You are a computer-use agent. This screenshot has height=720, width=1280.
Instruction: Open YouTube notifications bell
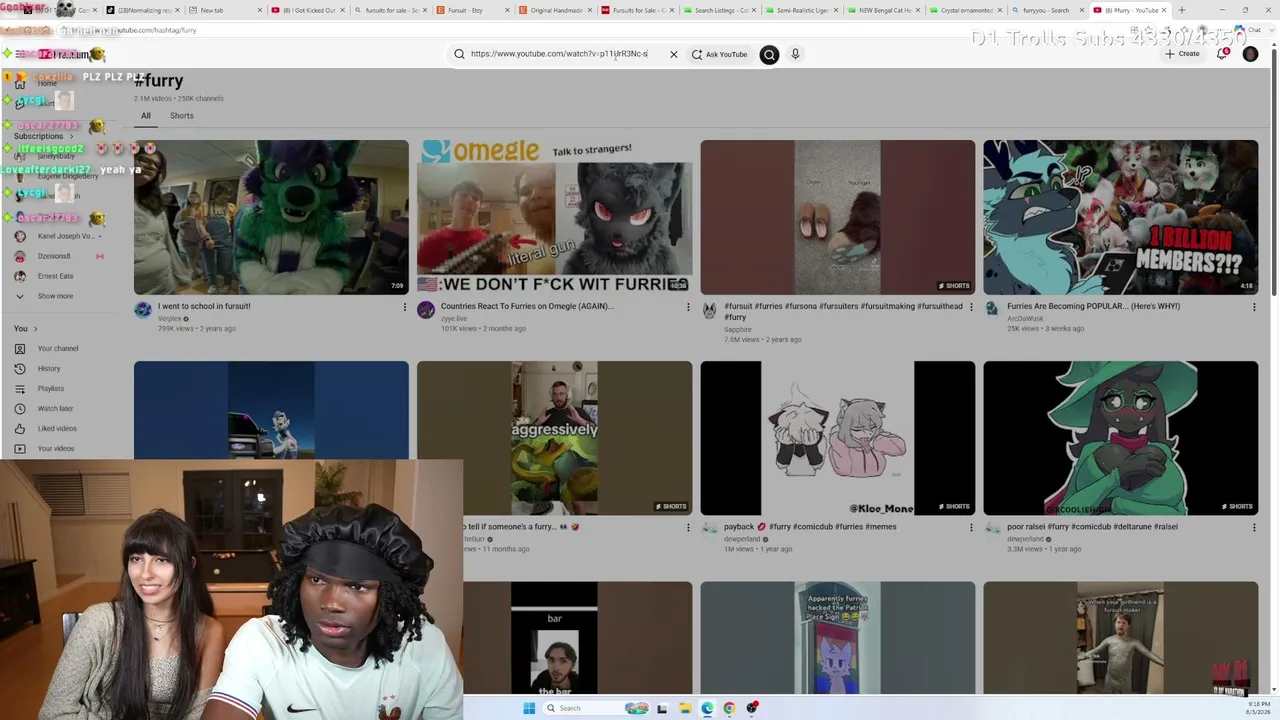(x=1222, y=54)
